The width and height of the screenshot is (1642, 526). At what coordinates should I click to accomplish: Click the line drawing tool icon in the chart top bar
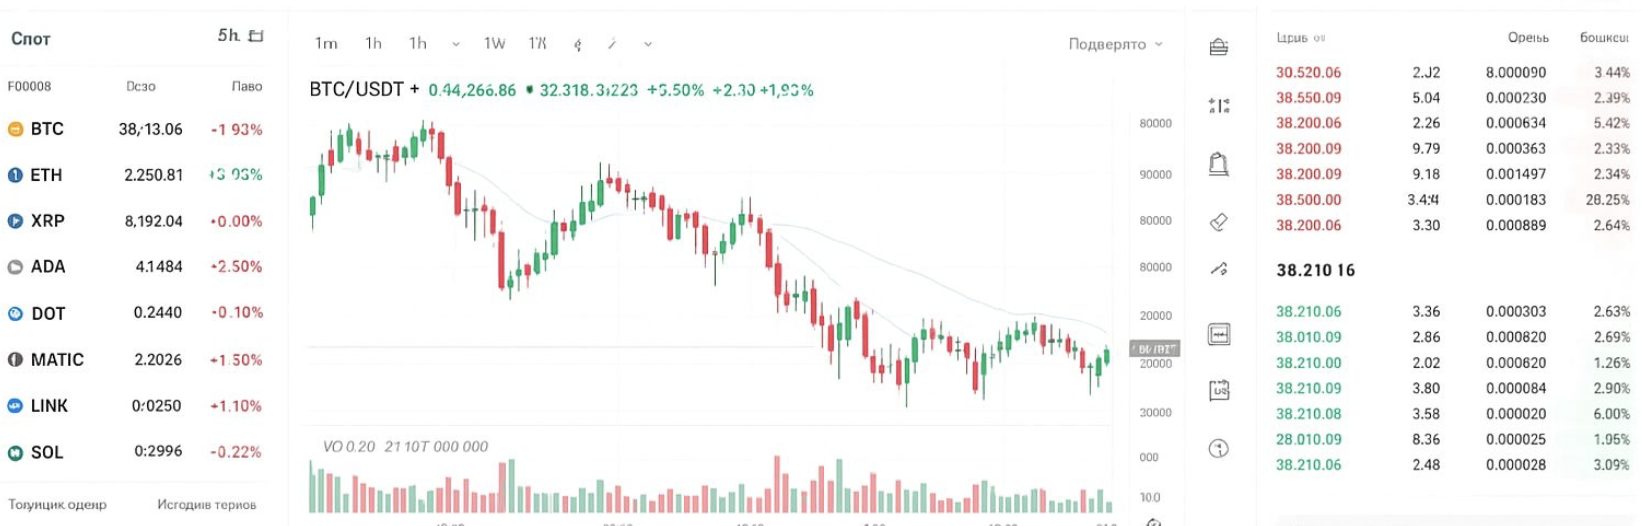click(612, 44)
